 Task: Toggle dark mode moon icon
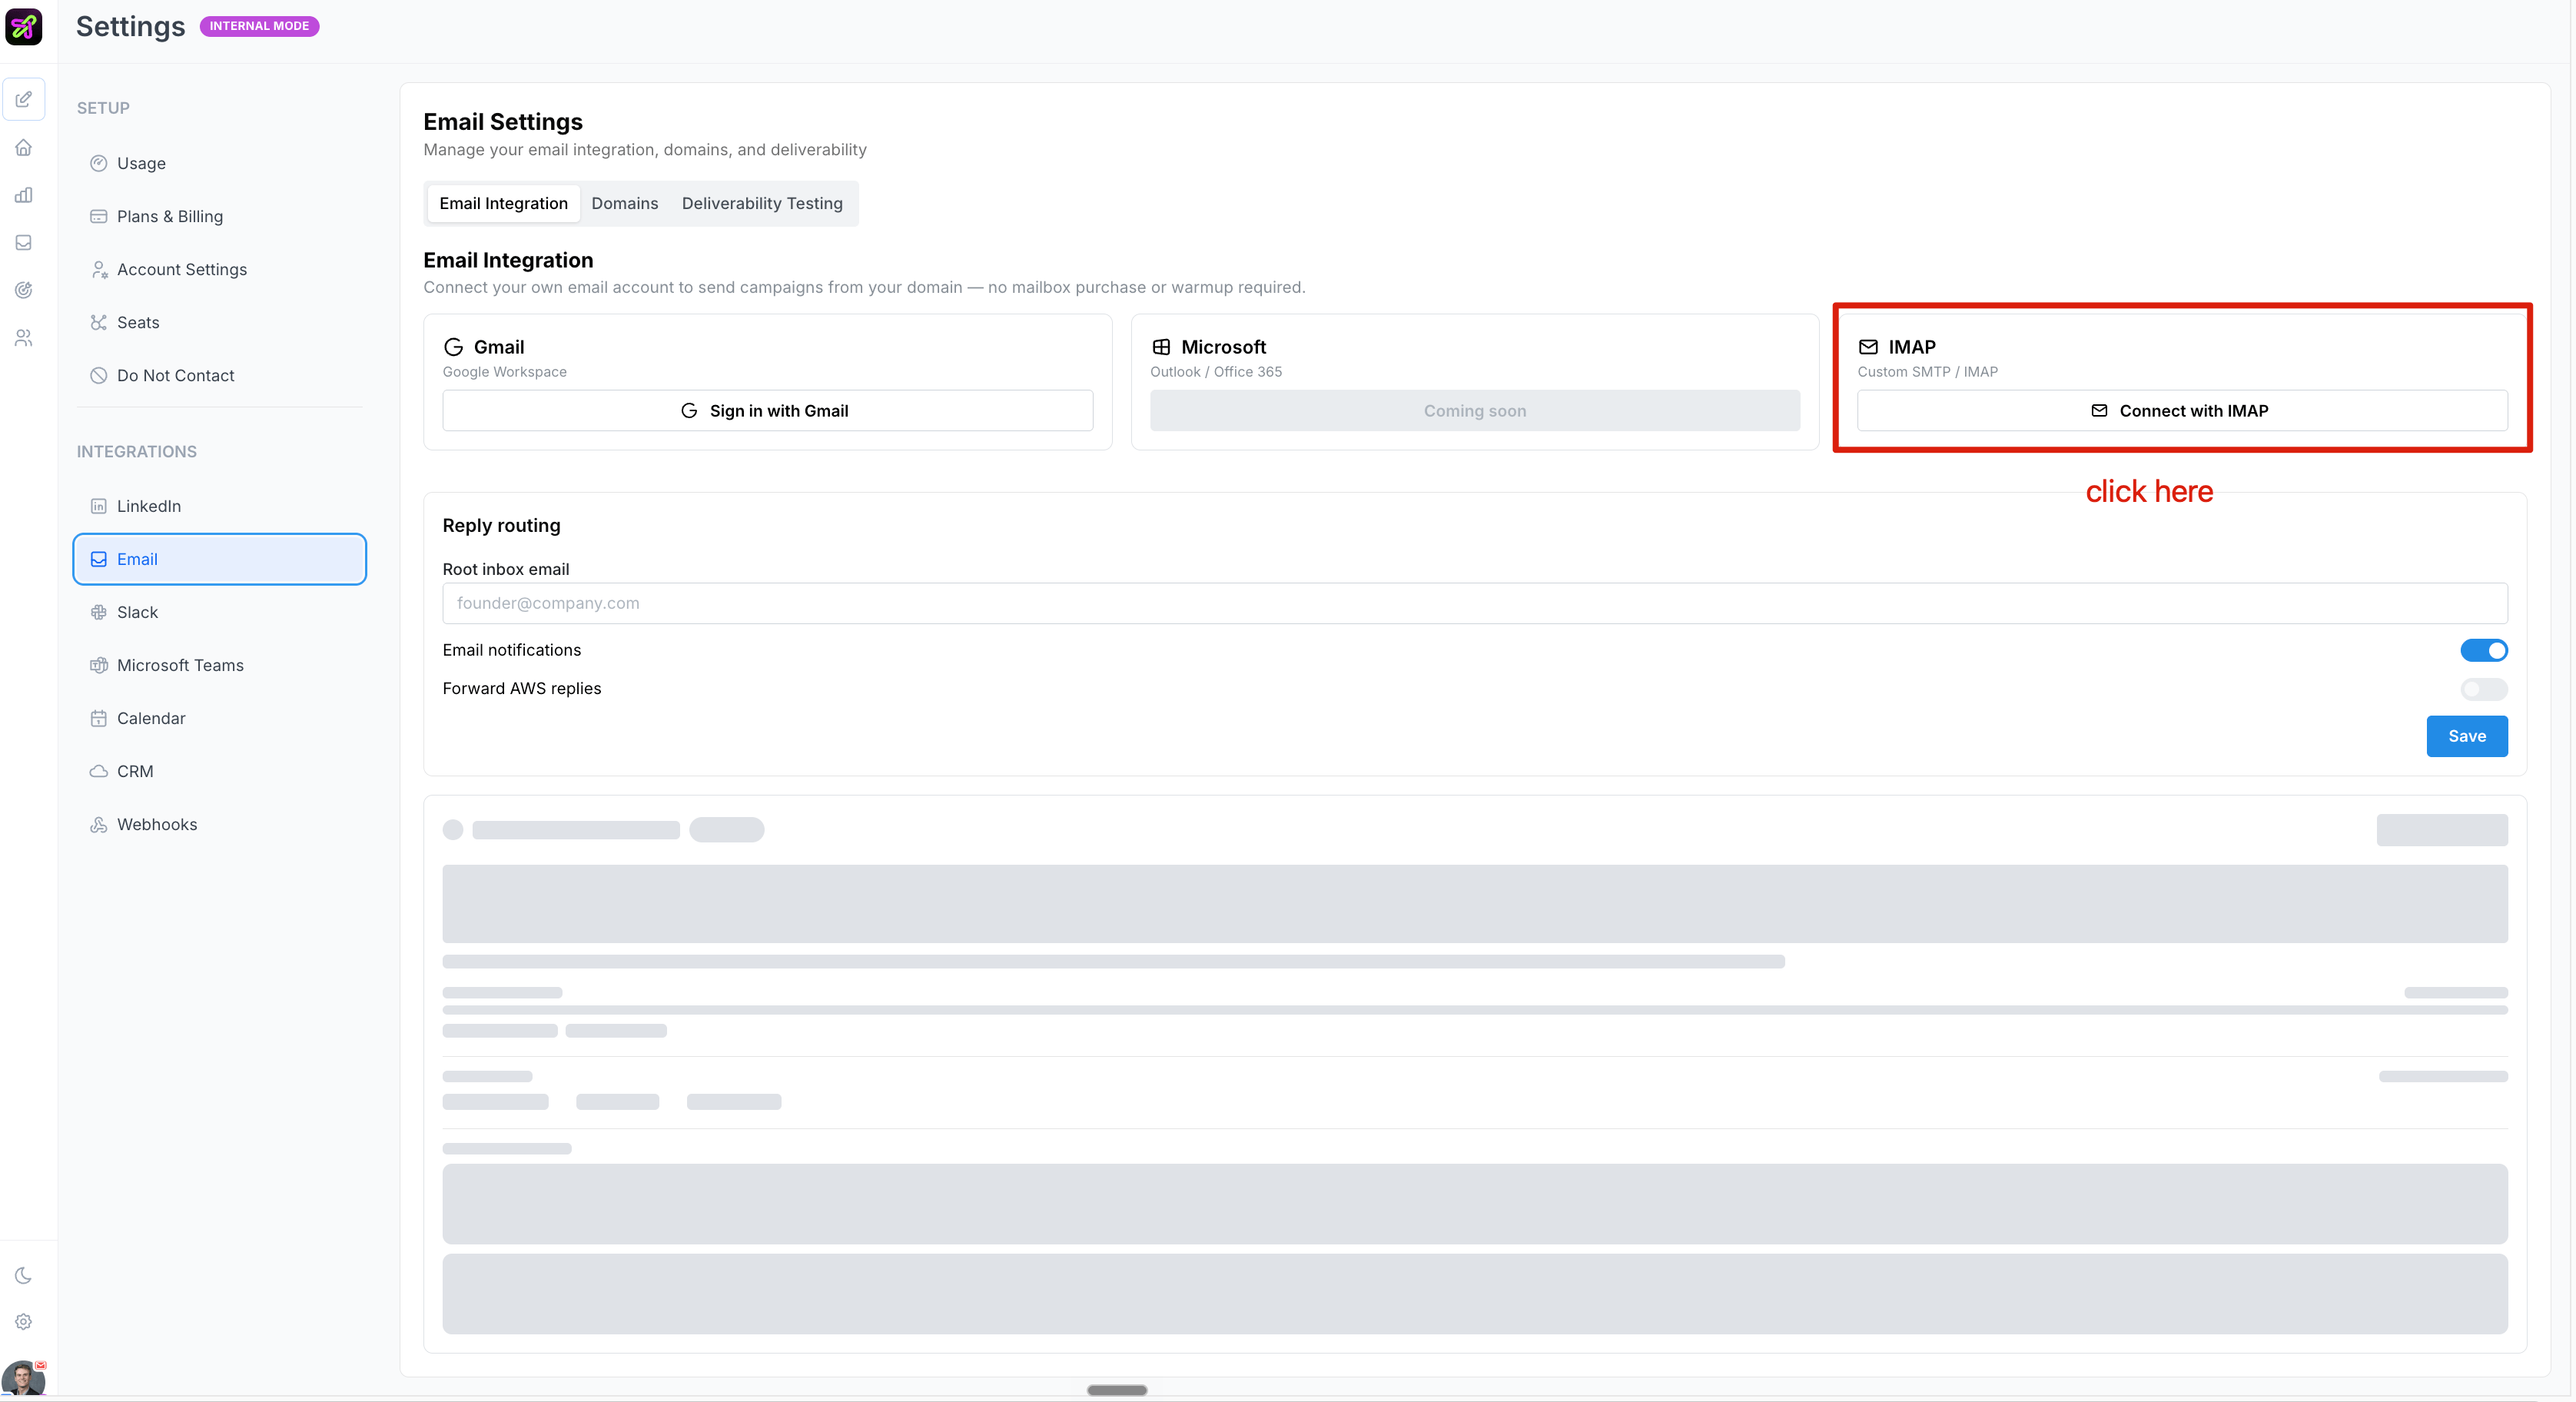coord(24,1275)
